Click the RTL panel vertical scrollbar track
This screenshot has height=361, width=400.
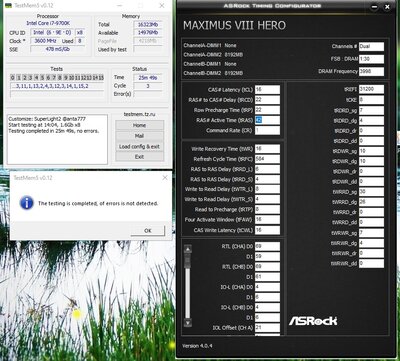click(x=188, y=286)
